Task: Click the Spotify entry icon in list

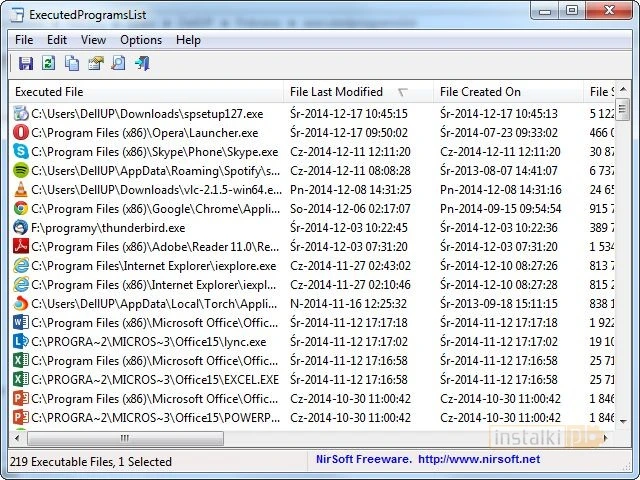Action: 21,170
